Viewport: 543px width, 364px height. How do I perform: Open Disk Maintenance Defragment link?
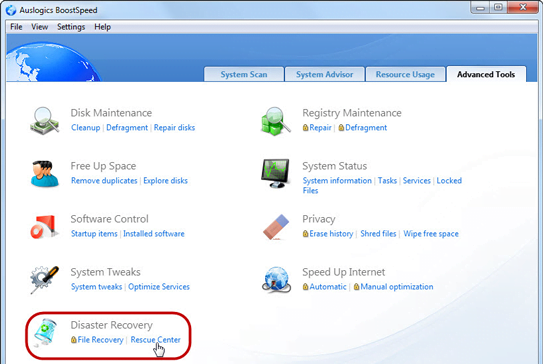coord(127,127)
